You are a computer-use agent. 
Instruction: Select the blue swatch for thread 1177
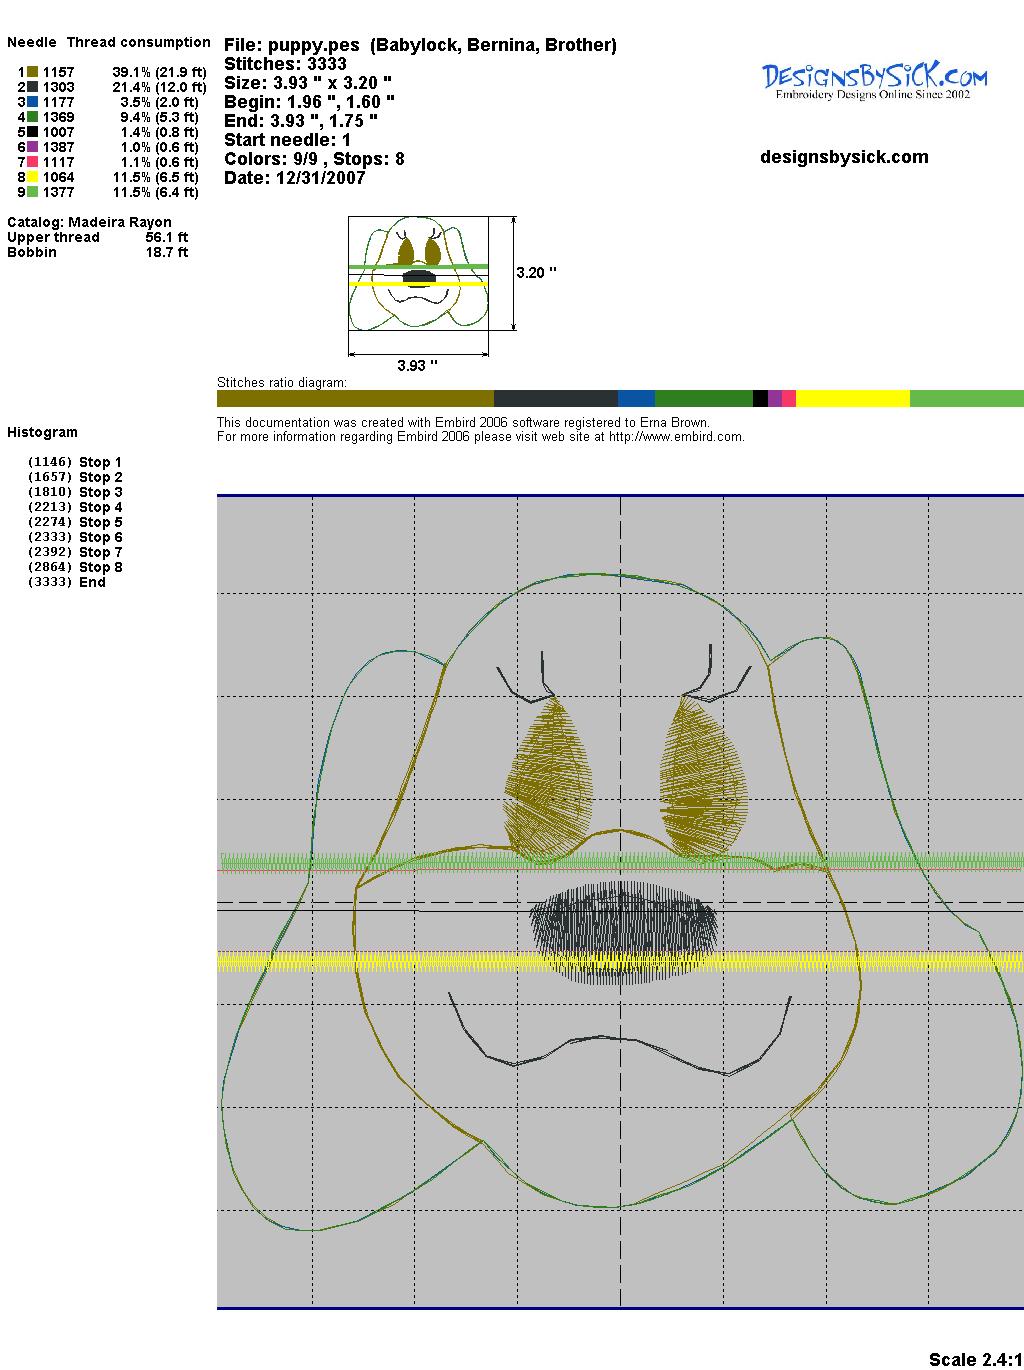[x=33, y=102]
